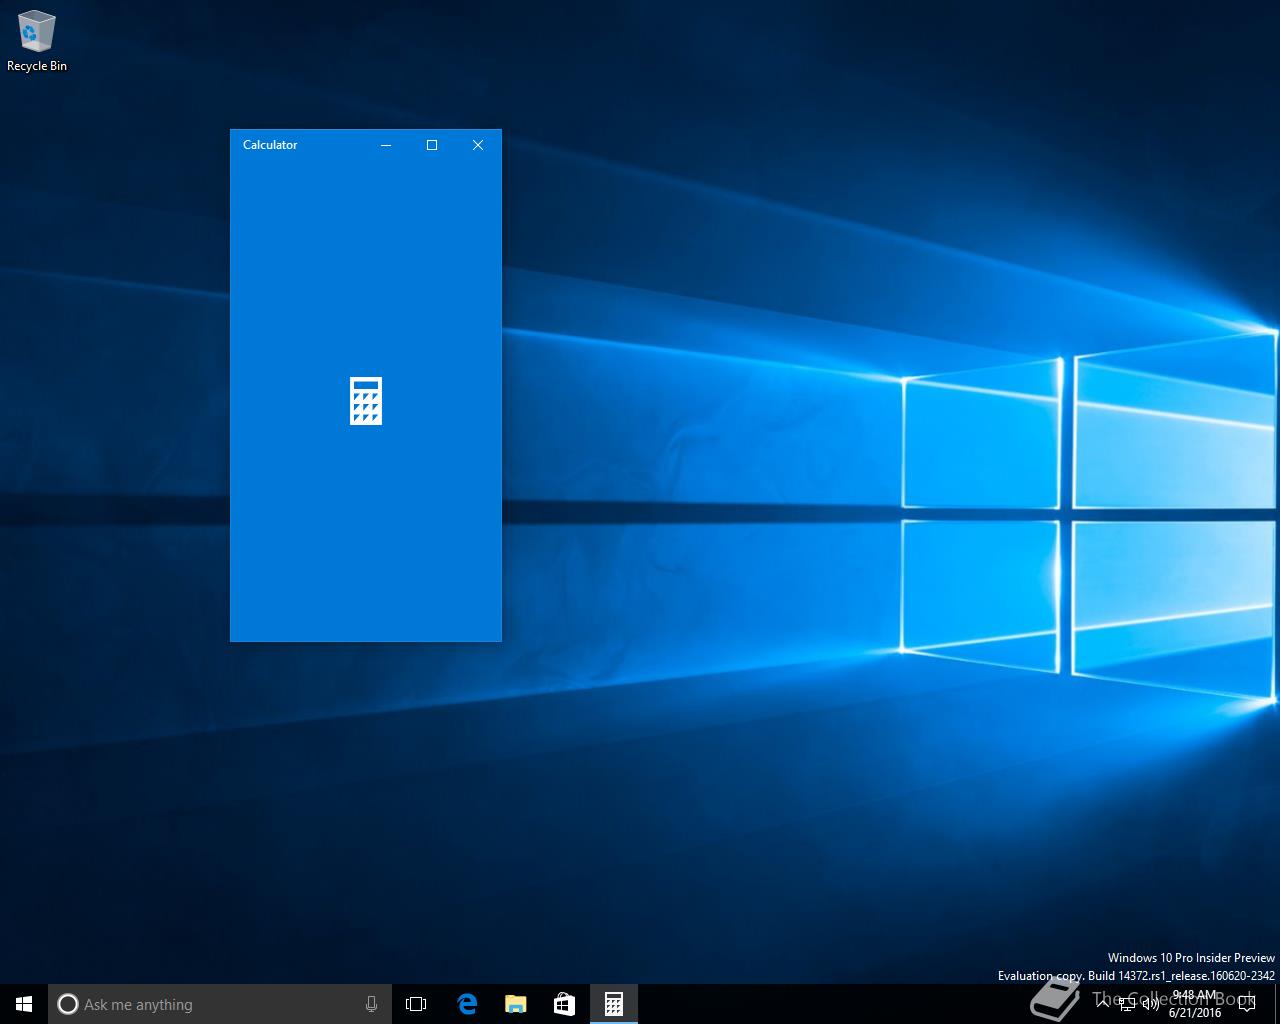Close the Calculator window
1280x1024 pixels.
[x=478, y=145]
